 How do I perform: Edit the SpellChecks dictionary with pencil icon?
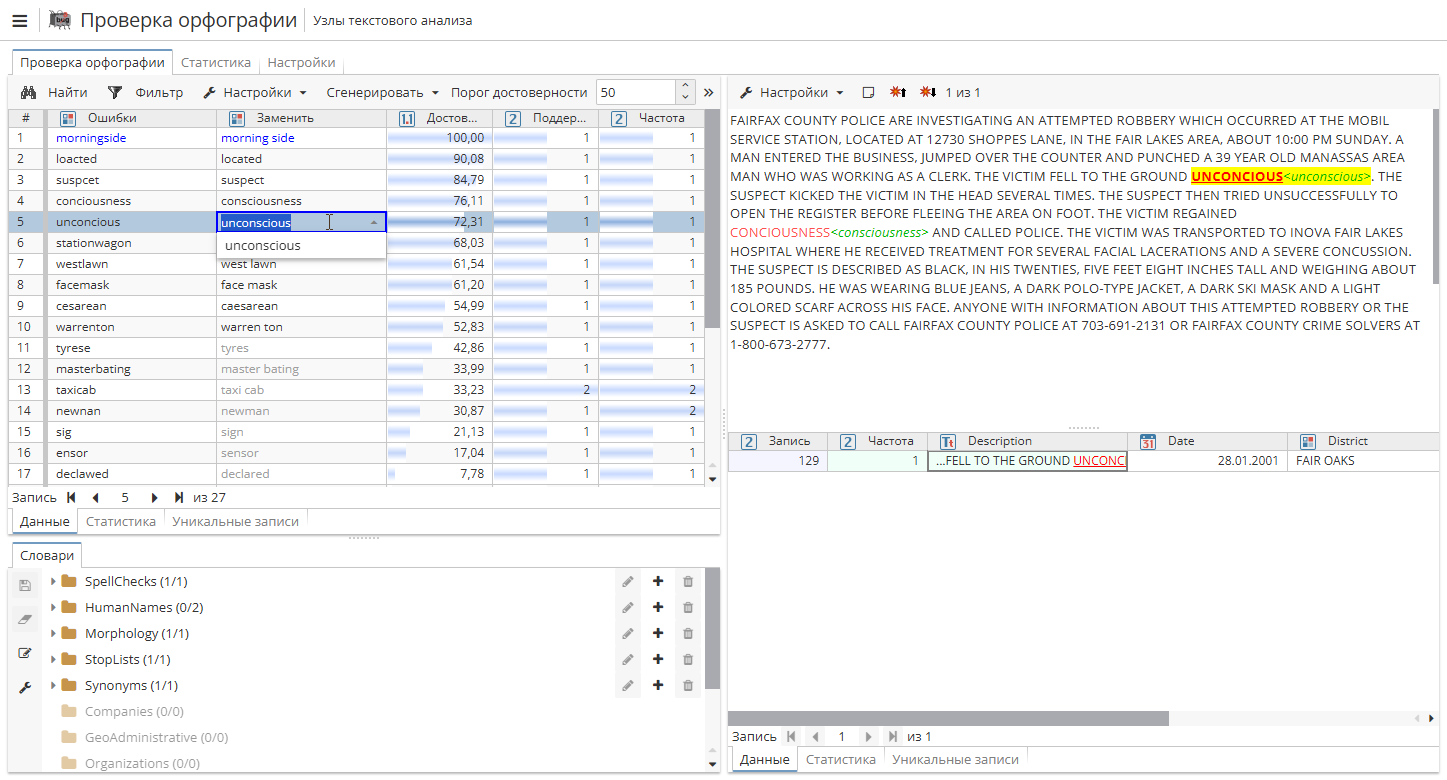pyautogui.click(x=628, y=581)
